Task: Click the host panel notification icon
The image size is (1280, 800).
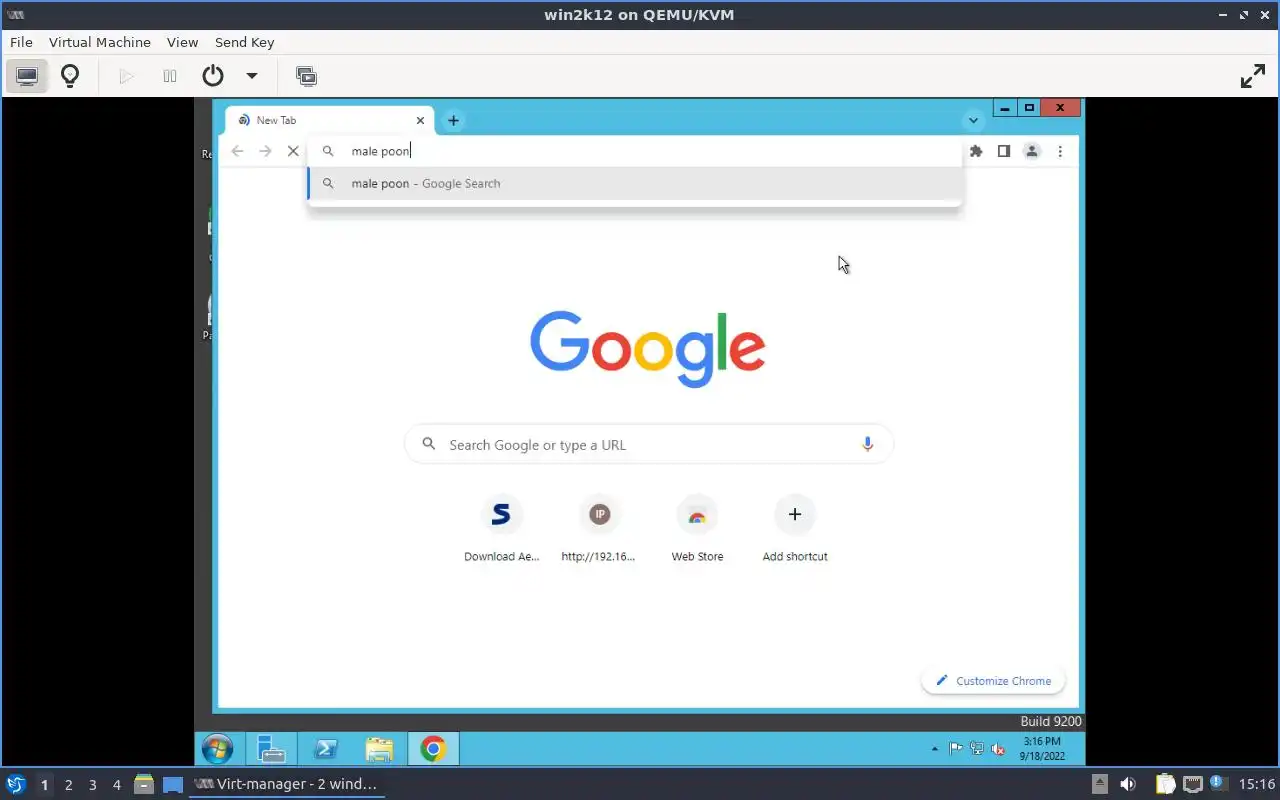Action: point(1217,783)
